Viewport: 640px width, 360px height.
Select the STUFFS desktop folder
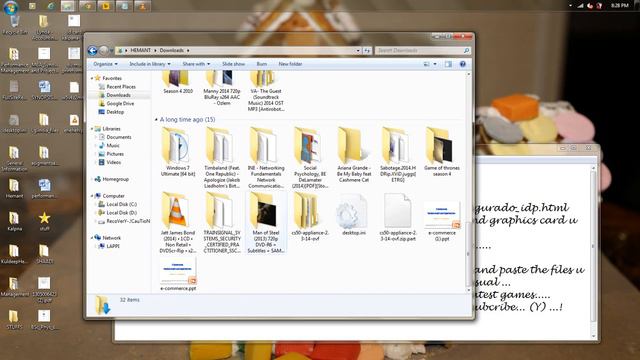(14, 319)
